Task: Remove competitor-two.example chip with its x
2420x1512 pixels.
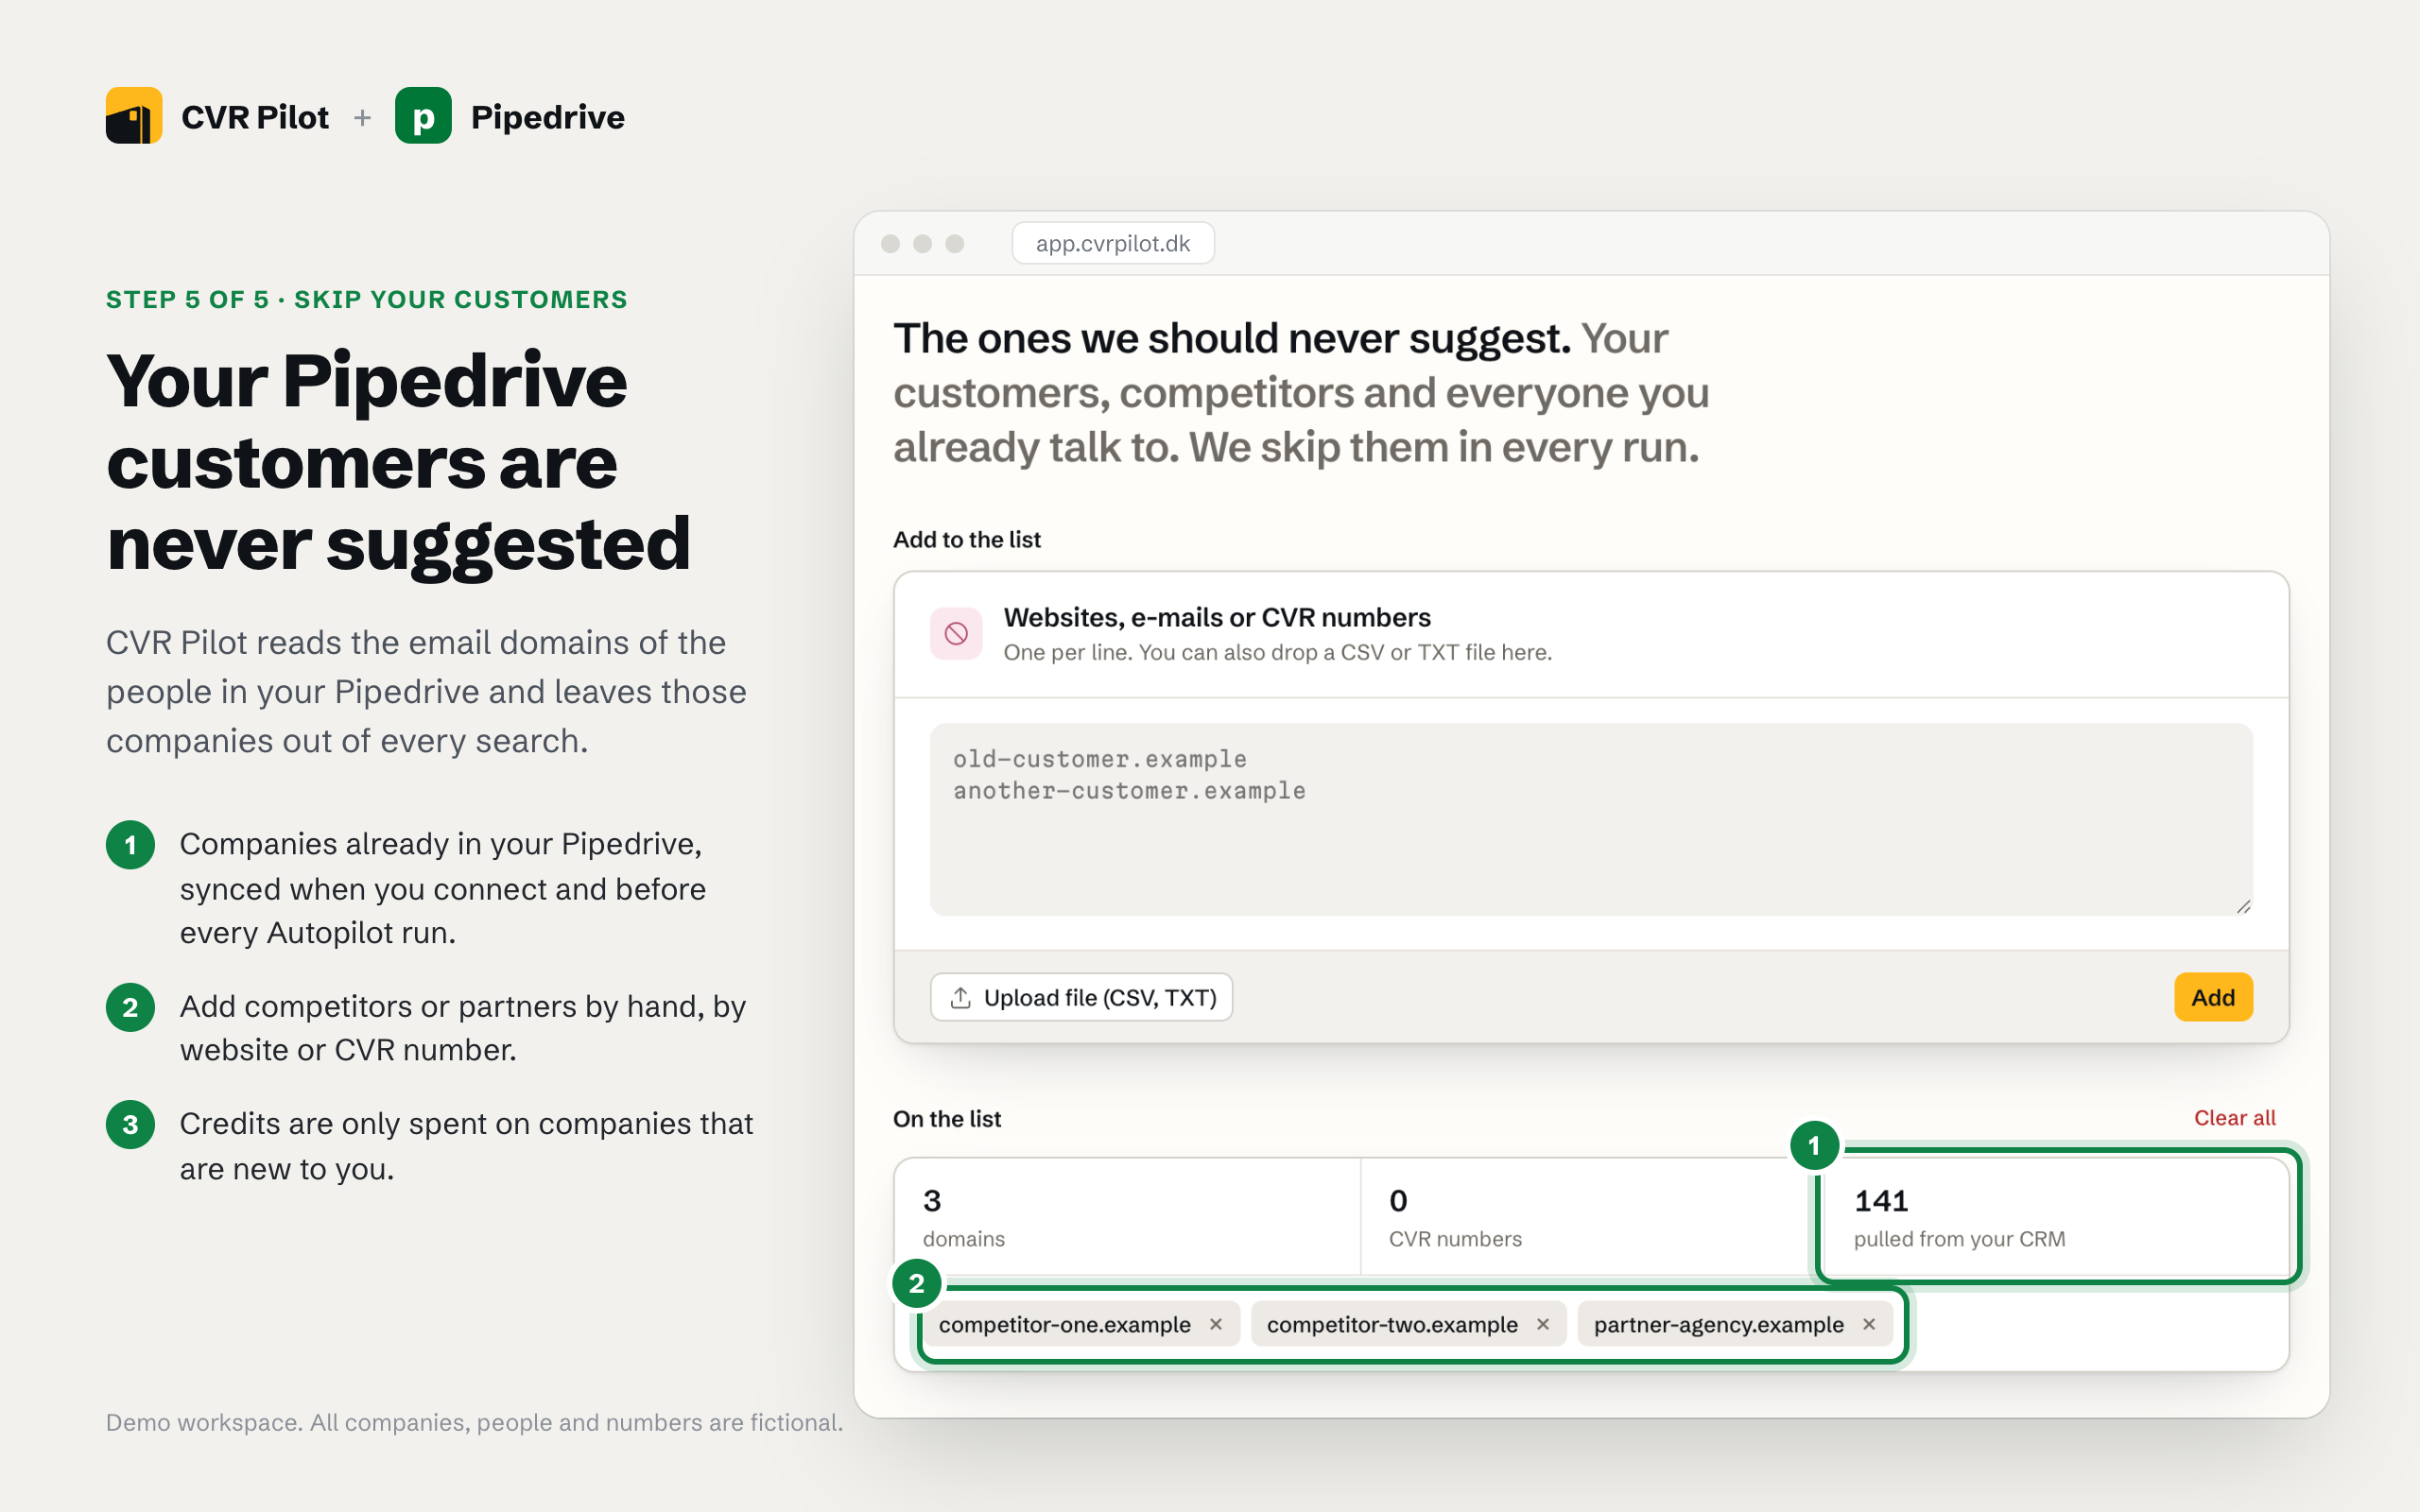Action: tap(1543, 1324)
